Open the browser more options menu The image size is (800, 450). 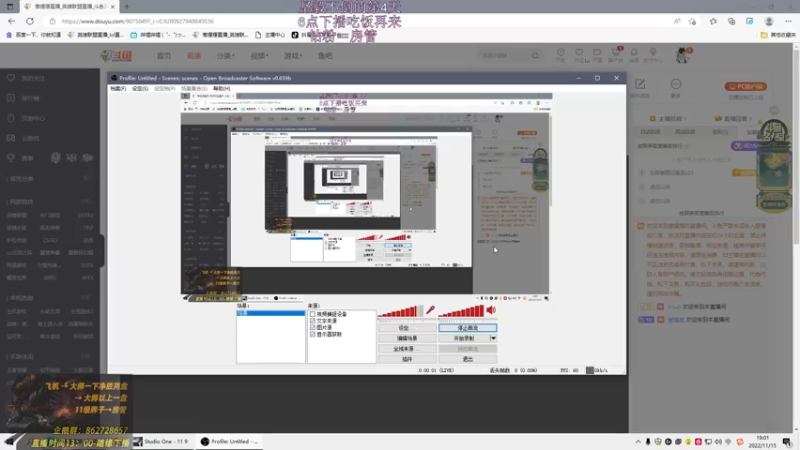click(788, 21)
